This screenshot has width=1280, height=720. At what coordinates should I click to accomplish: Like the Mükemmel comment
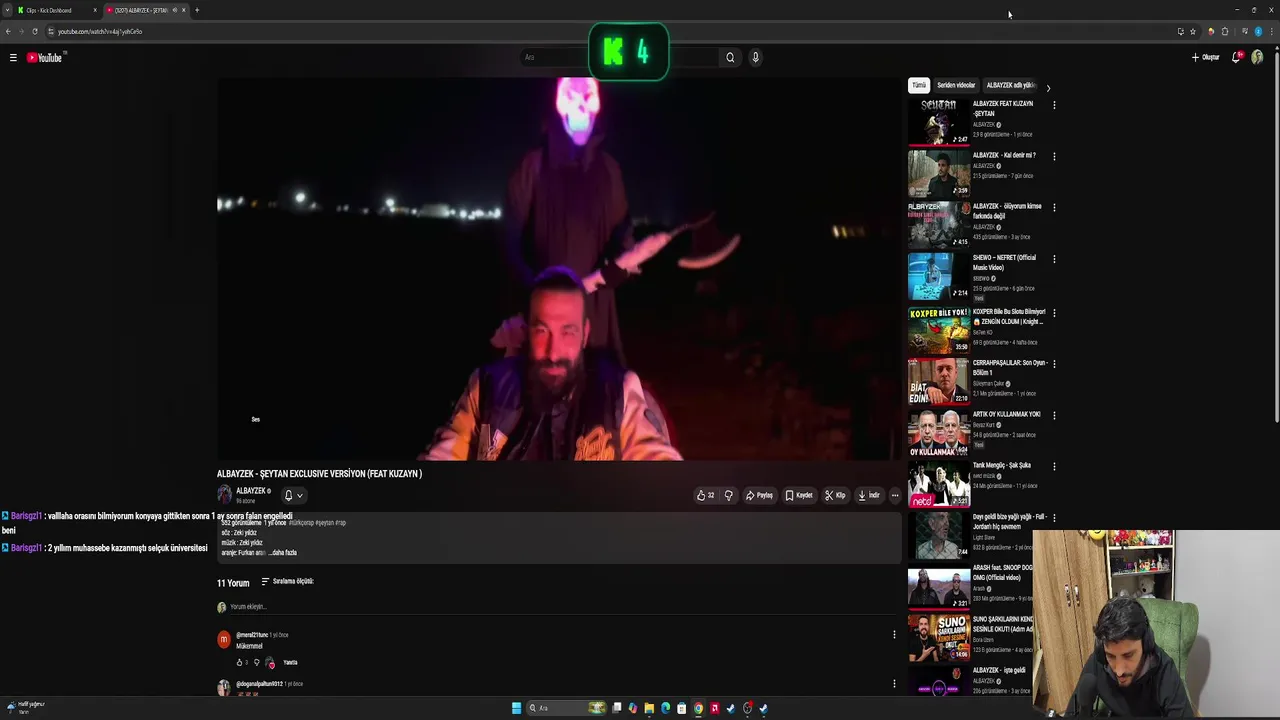(x=240, y=662)
